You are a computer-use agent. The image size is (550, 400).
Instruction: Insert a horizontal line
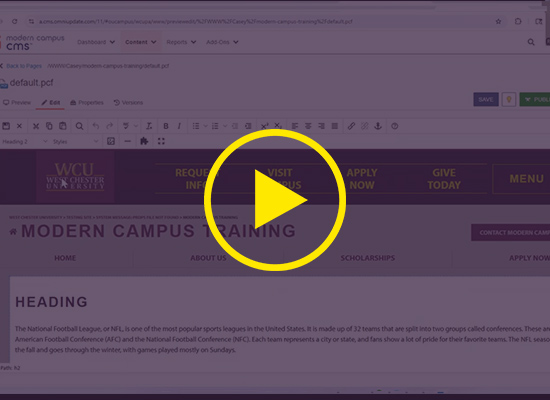128,141
